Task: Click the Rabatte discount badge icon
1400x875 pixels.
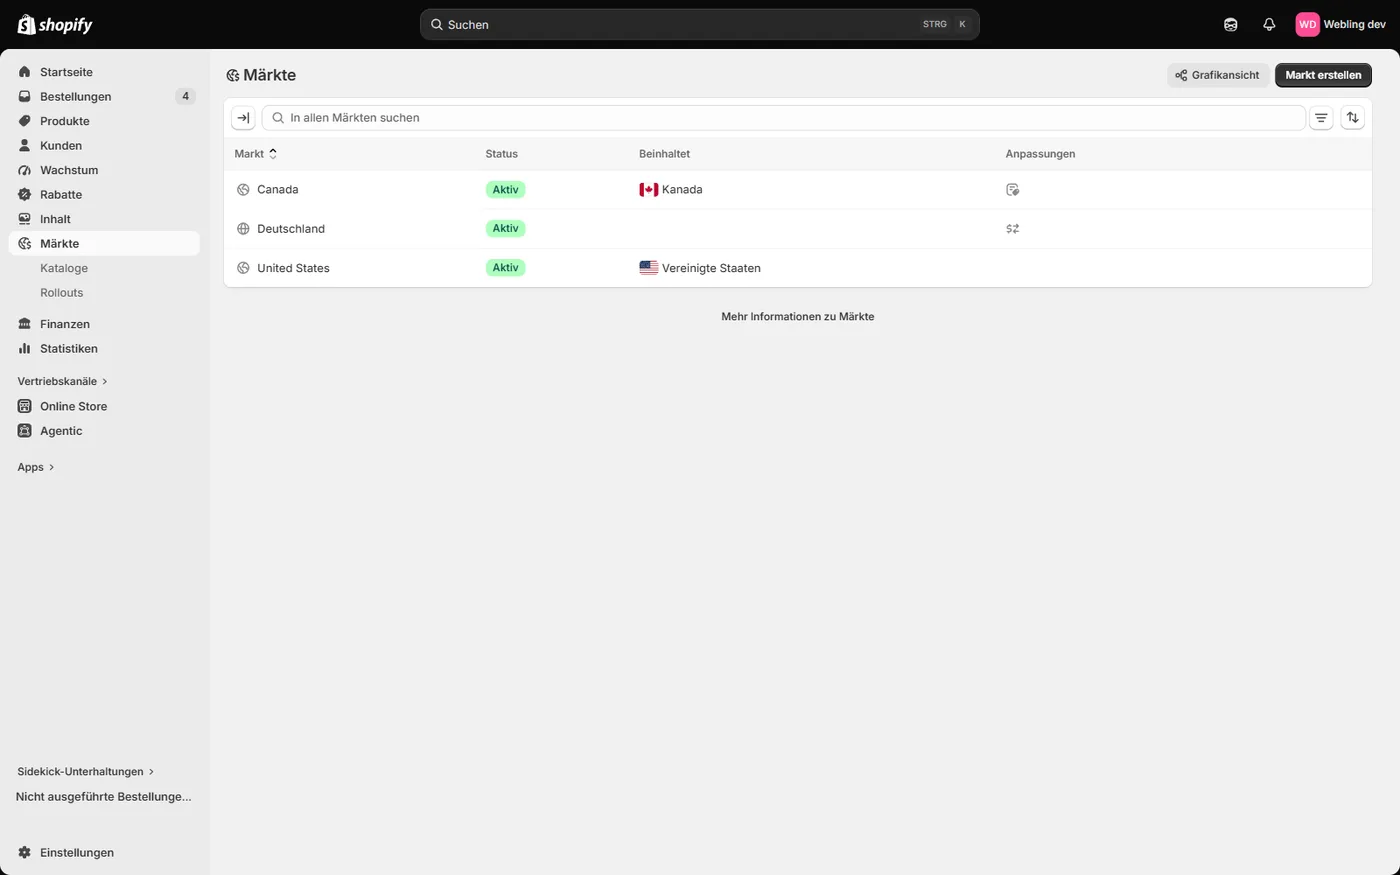Action: (x=25, y=194)
